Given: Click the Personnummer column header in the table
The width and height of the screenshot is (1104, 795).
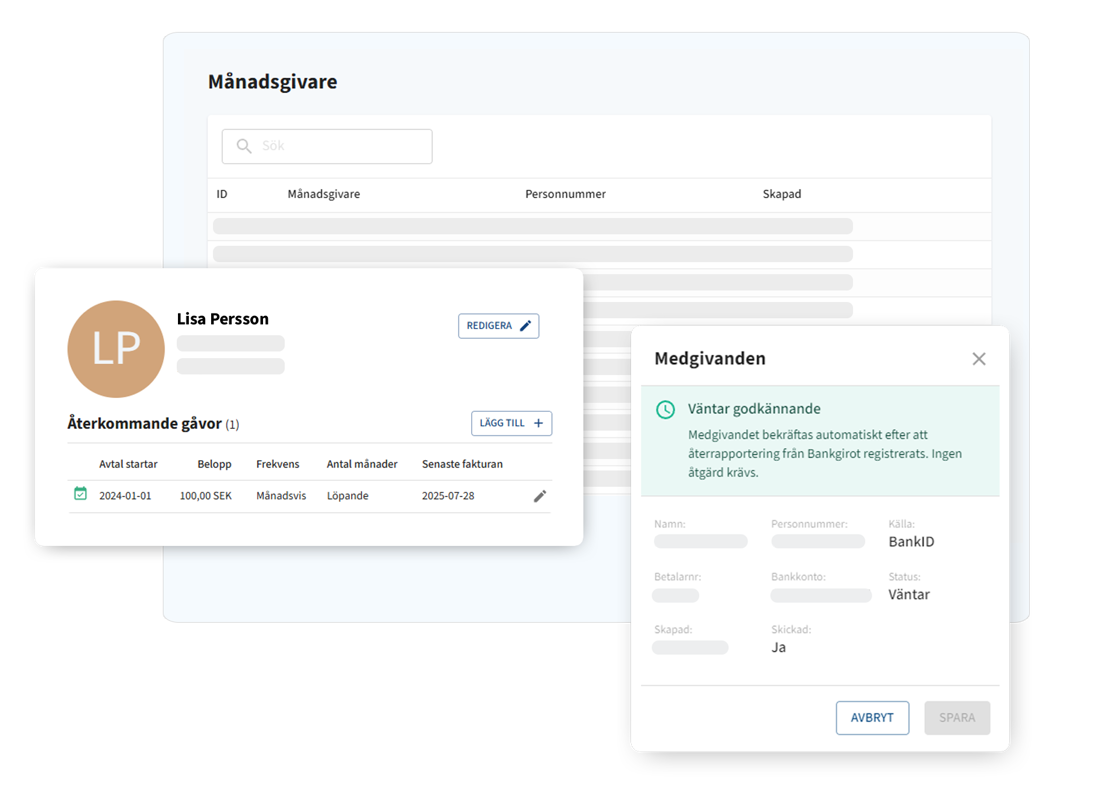Looking at the screenshot, I should point(565,194).
